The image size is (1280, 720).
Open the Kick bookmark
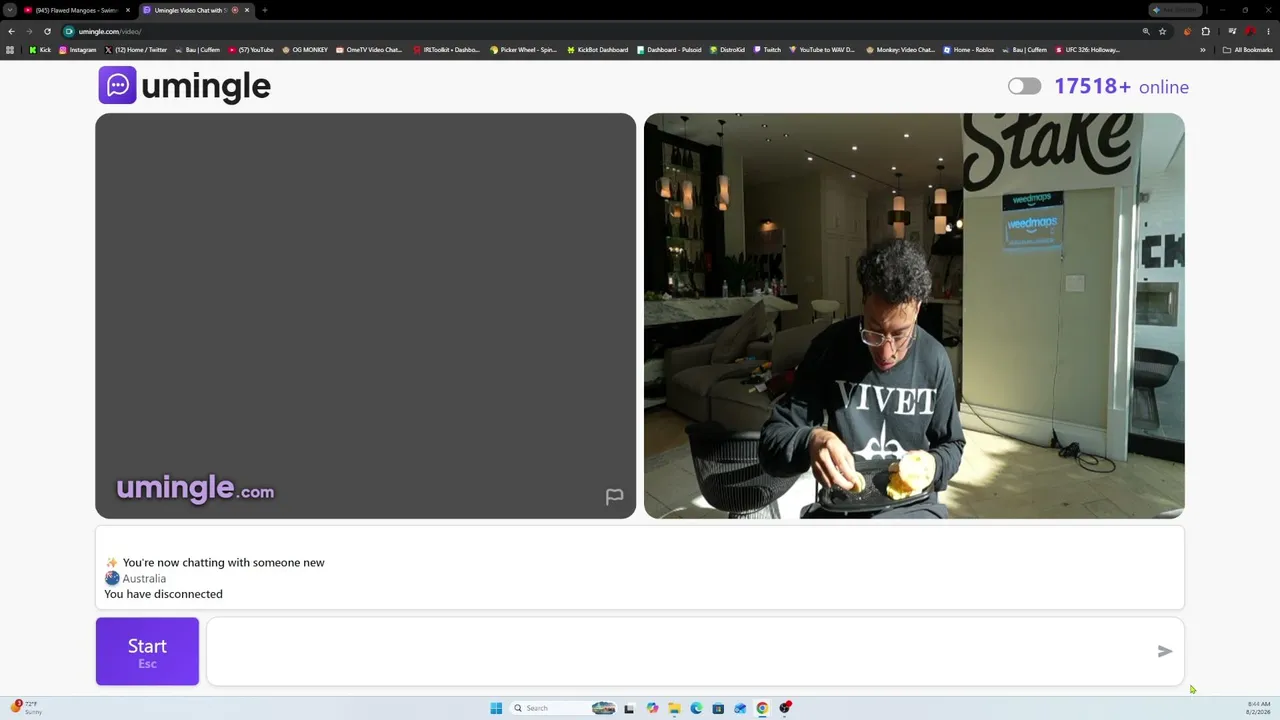tap(40, 50)
